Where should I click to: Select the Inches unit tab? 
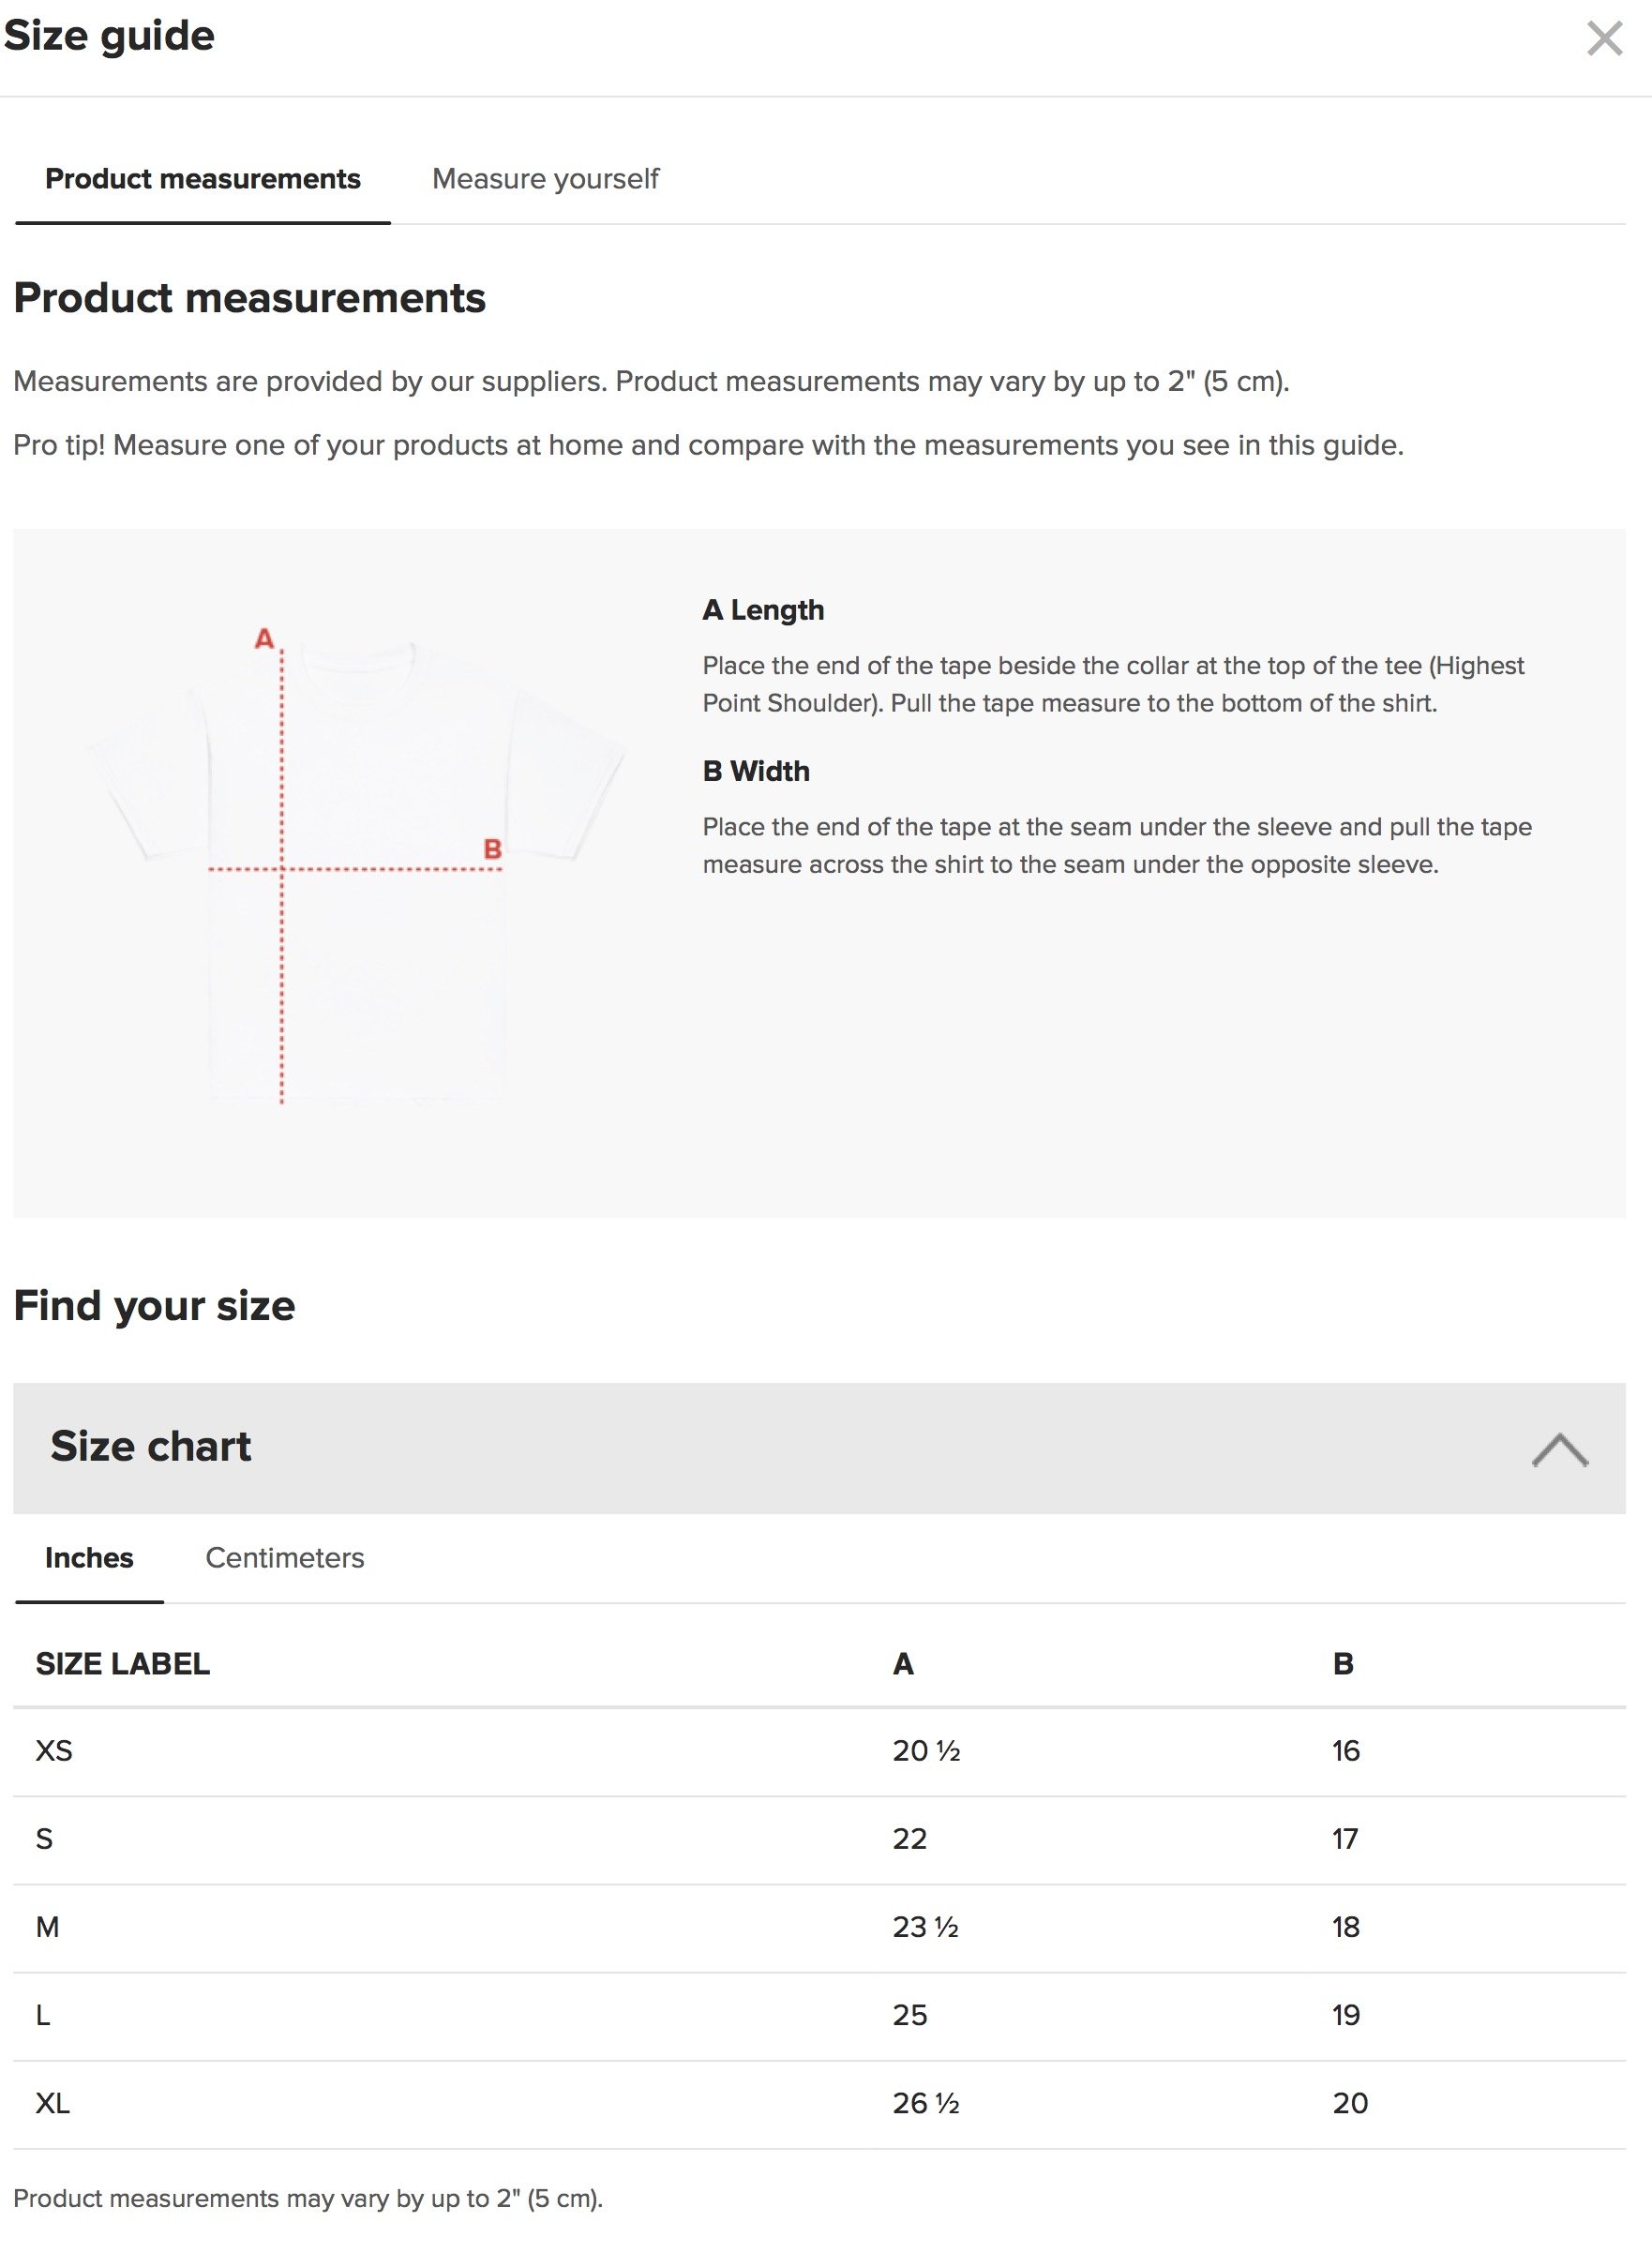tap(89, 1557)
